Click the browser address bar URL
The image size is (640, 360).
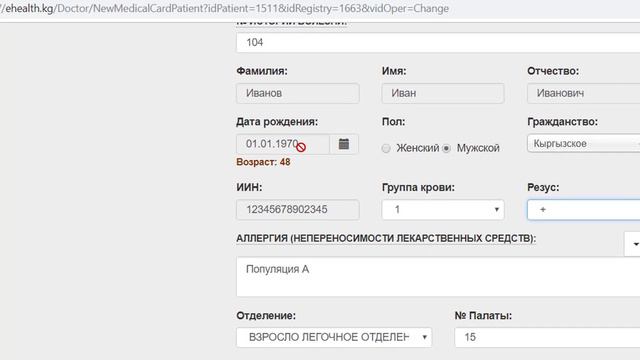224,9
